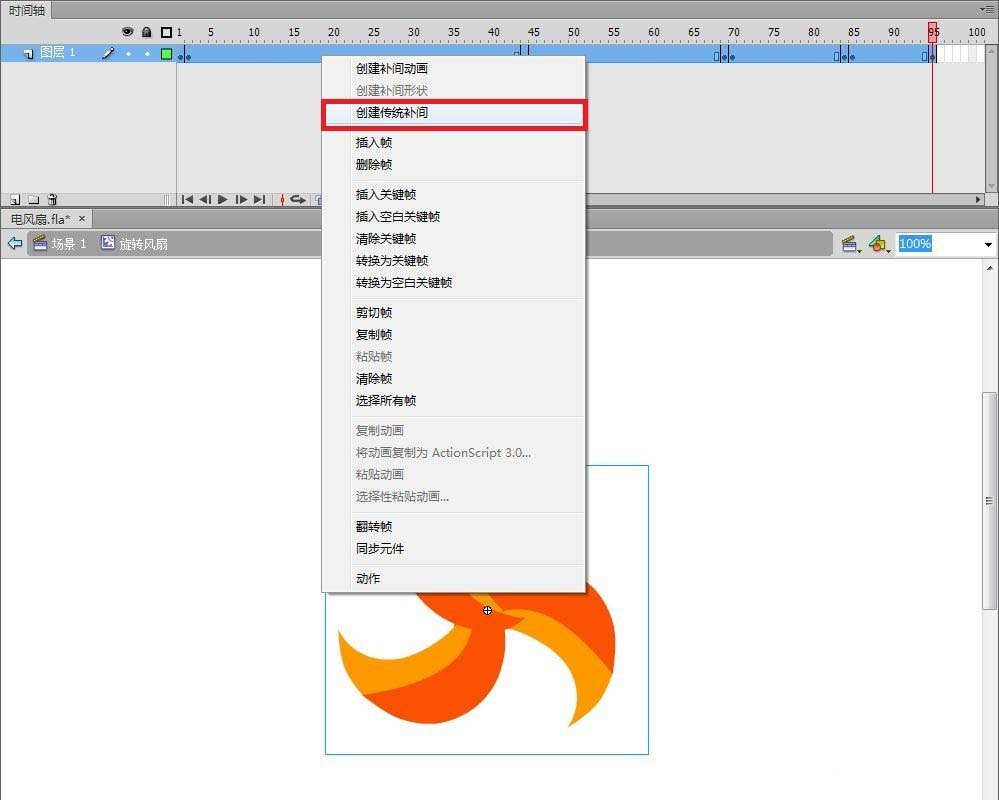This screenshot has width=999, height=800.
Task: Click the back arrow in edit bar
Action: pos(15,243)
